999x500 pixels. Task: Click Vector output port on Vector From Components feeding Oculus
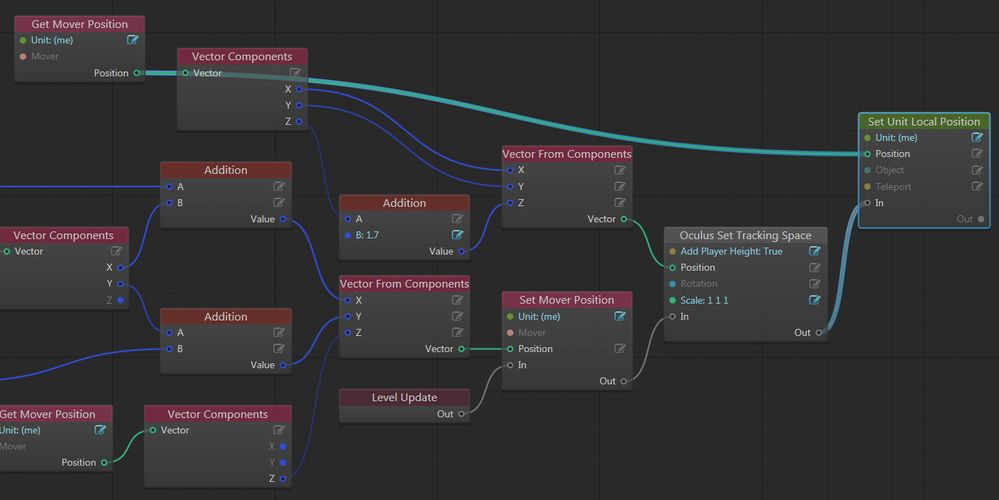click(x=624, y=219)
